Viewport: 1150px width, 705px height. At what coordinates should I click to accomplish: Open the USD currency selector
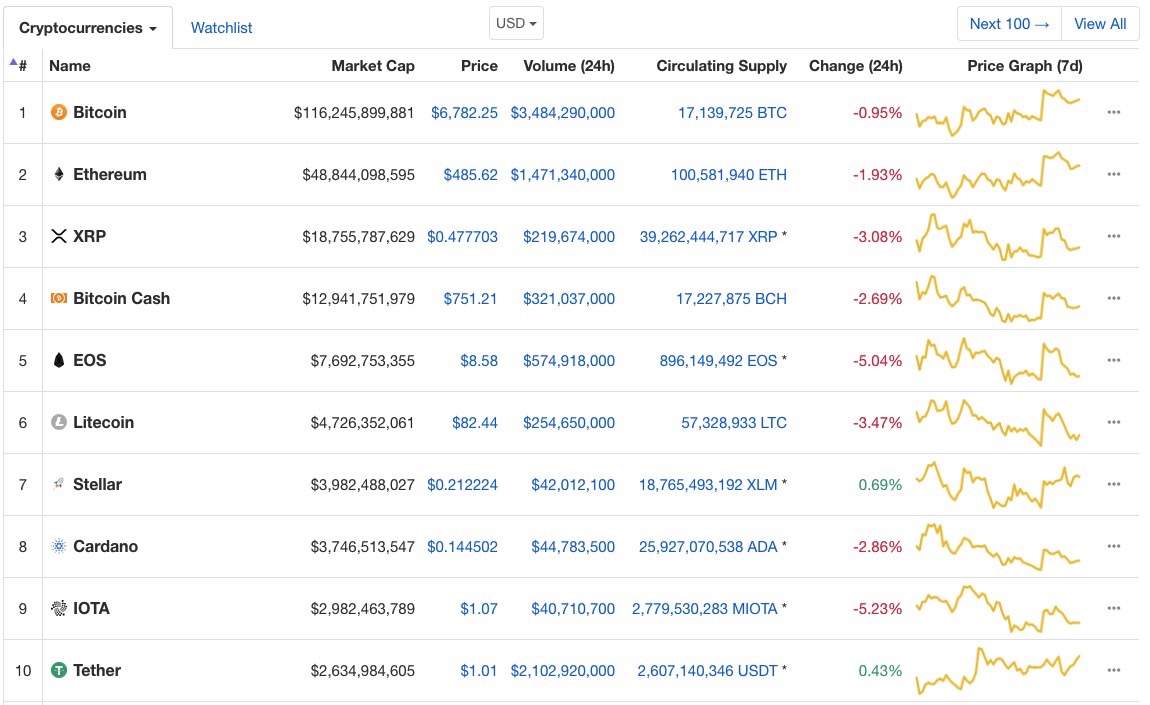pyautogui.click(x=516, y=23)
